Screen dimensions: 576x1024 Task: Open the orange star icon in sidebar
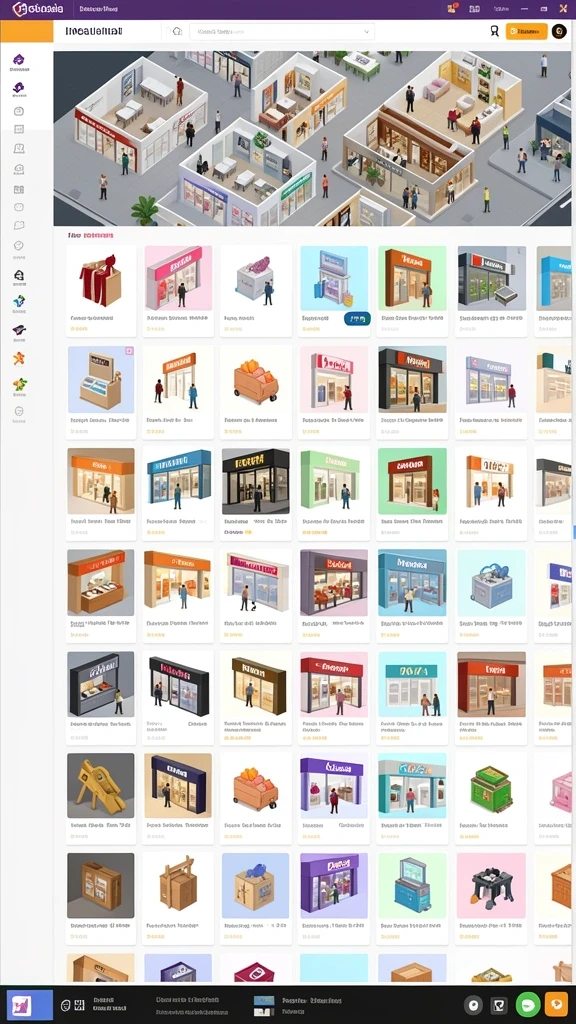click(x=19, y=358)
